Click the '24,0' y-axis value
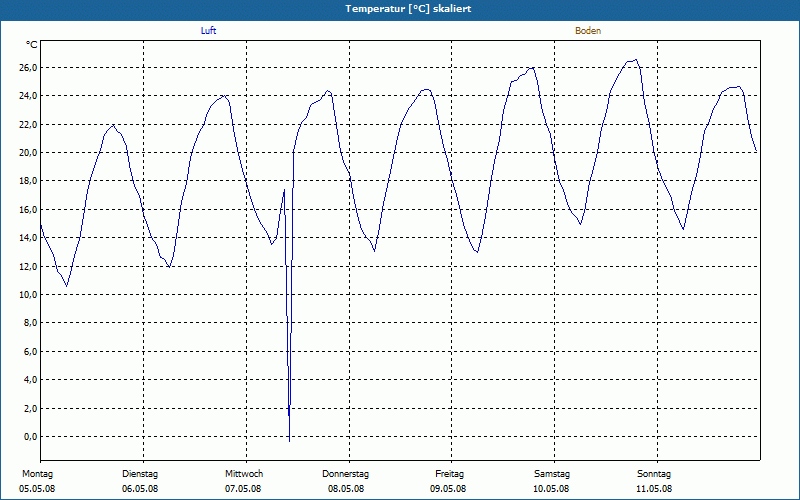The image size is (800, 500). (28, 96)
